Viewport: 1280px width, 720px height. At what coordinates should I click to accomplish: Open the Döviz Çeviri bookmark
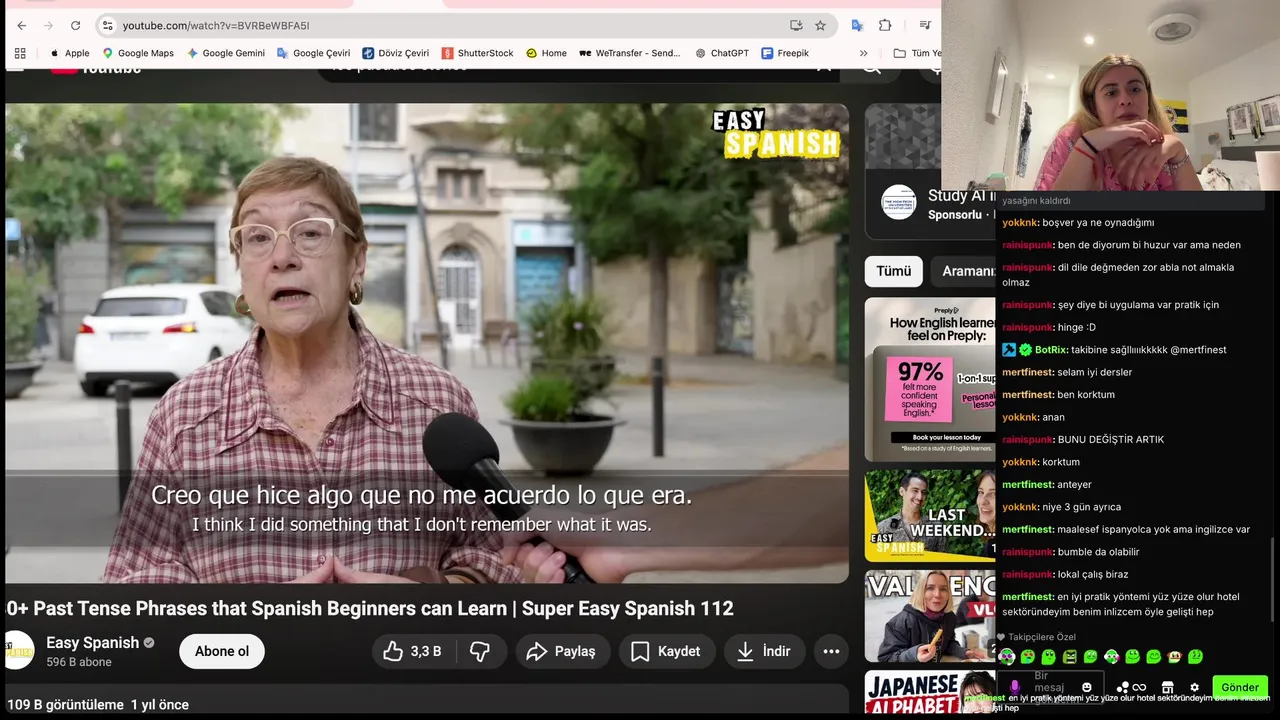(x=396, y=53)
